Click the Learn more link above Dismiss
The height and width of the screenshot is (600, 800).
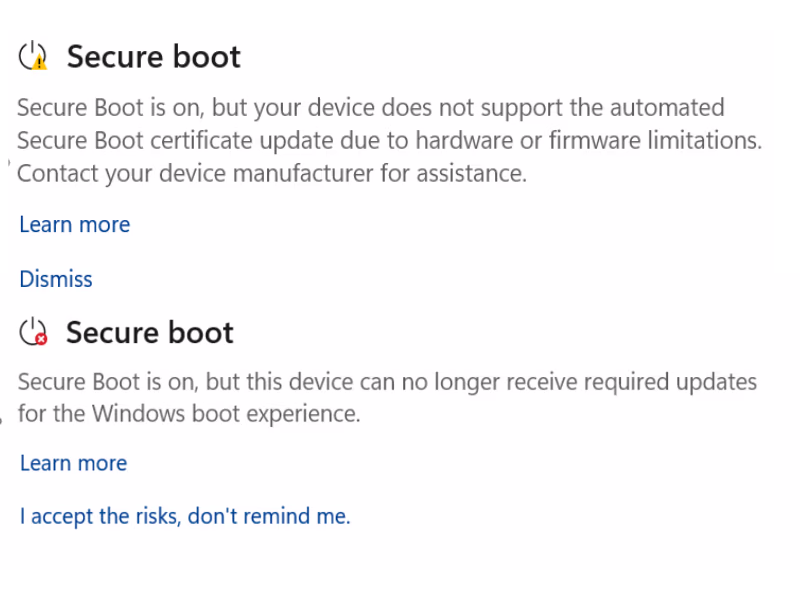click(x=74, y=224)
